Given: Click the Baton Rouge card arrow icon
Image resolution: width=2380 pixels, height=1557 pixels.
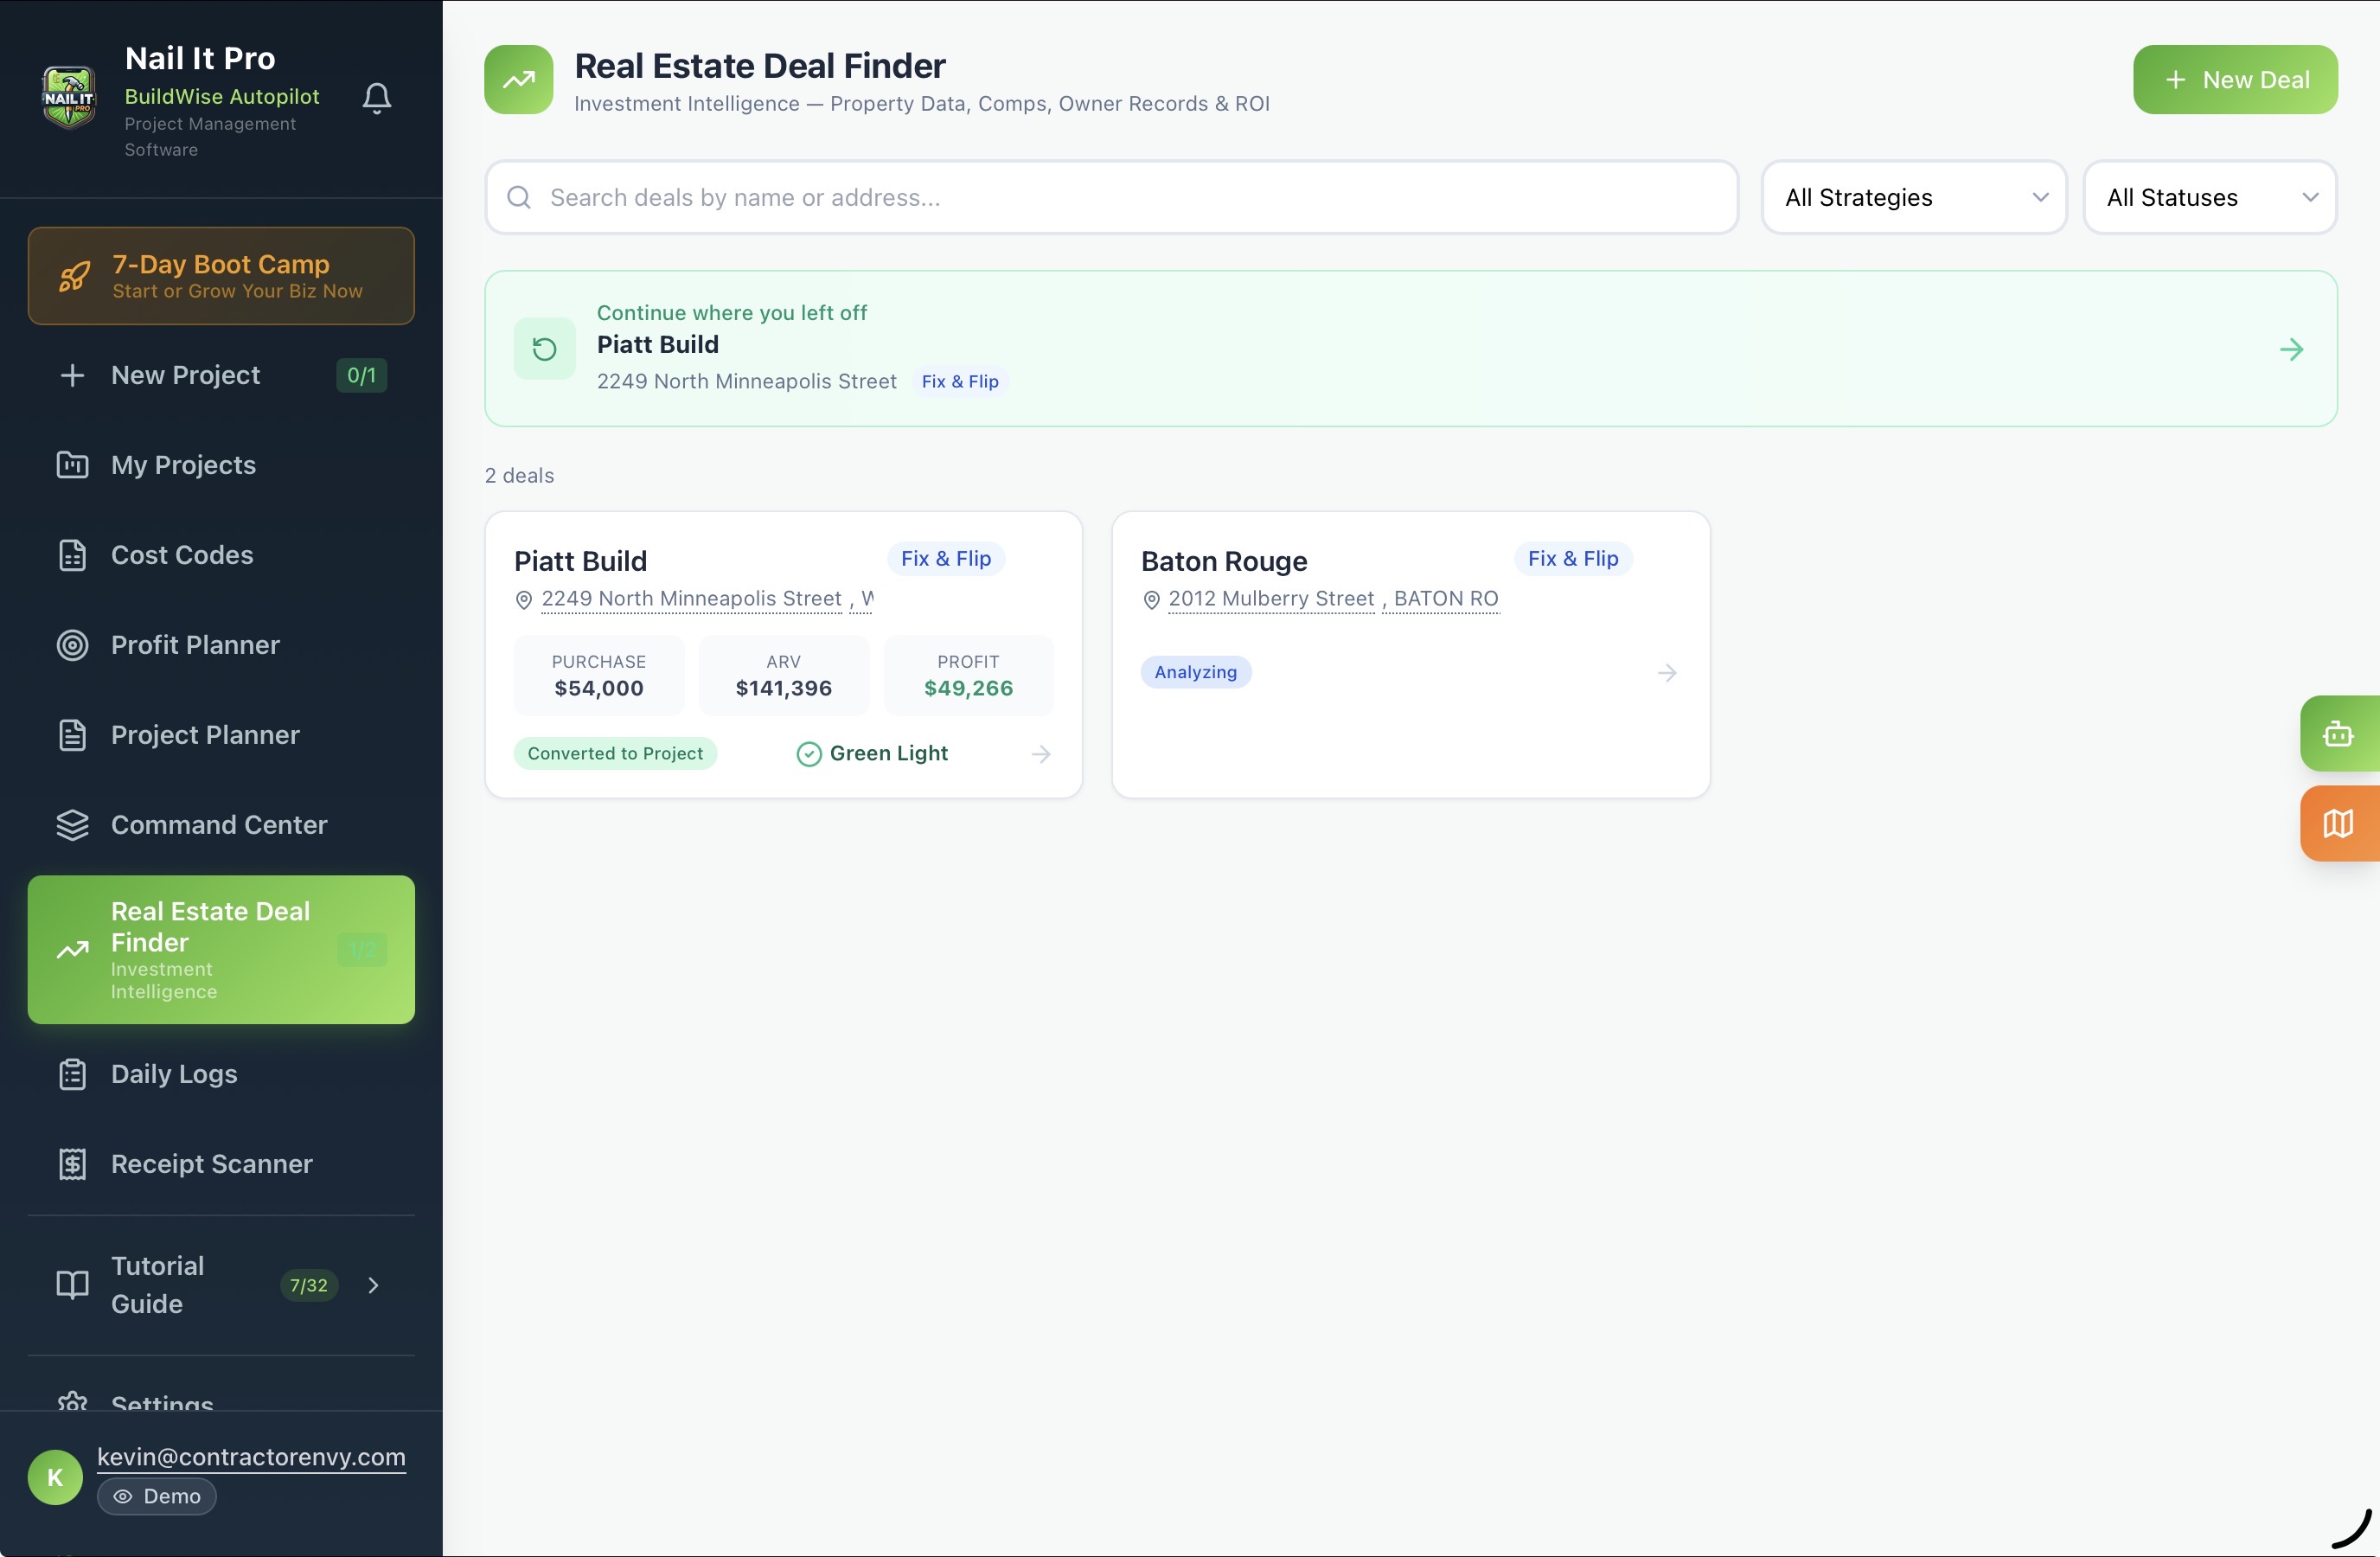Looking at the screenshot, I should point(1666,673).
